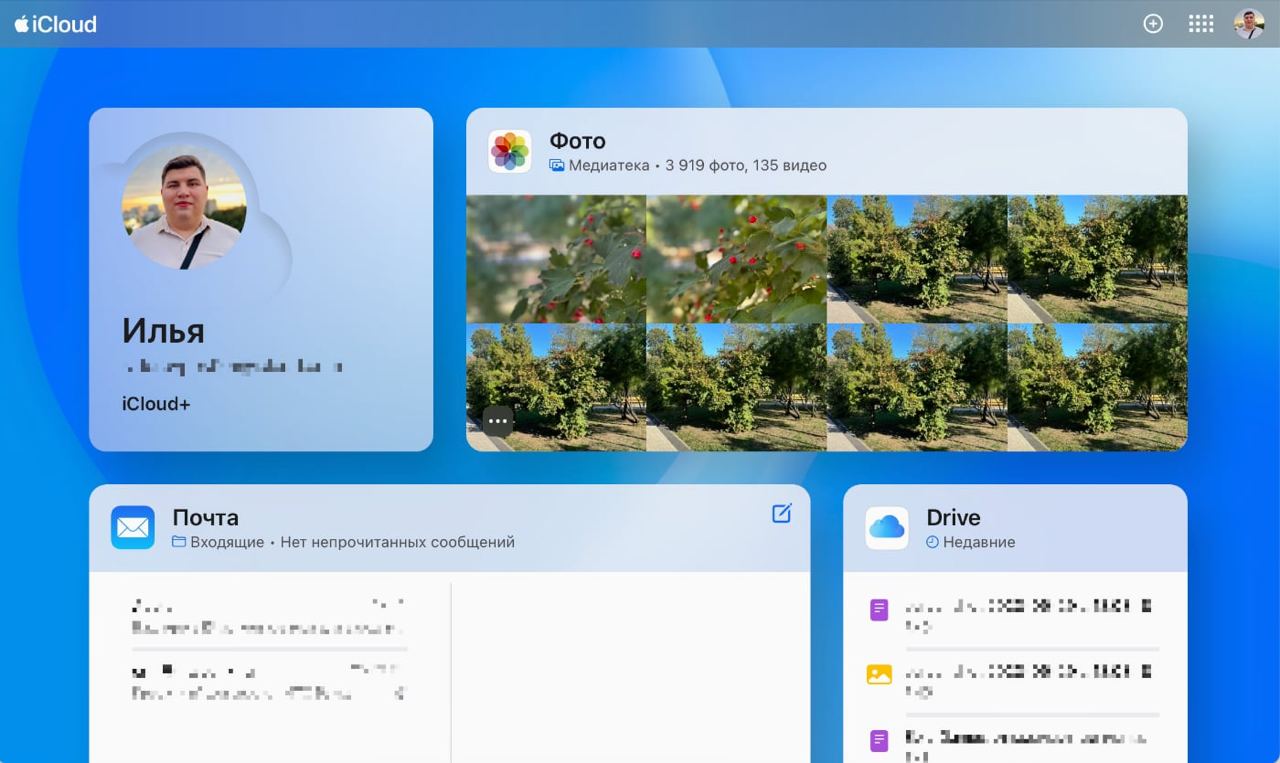Click the Почта tile title
This screenshot has width=1280, height=763.
[x=205, y=517]
